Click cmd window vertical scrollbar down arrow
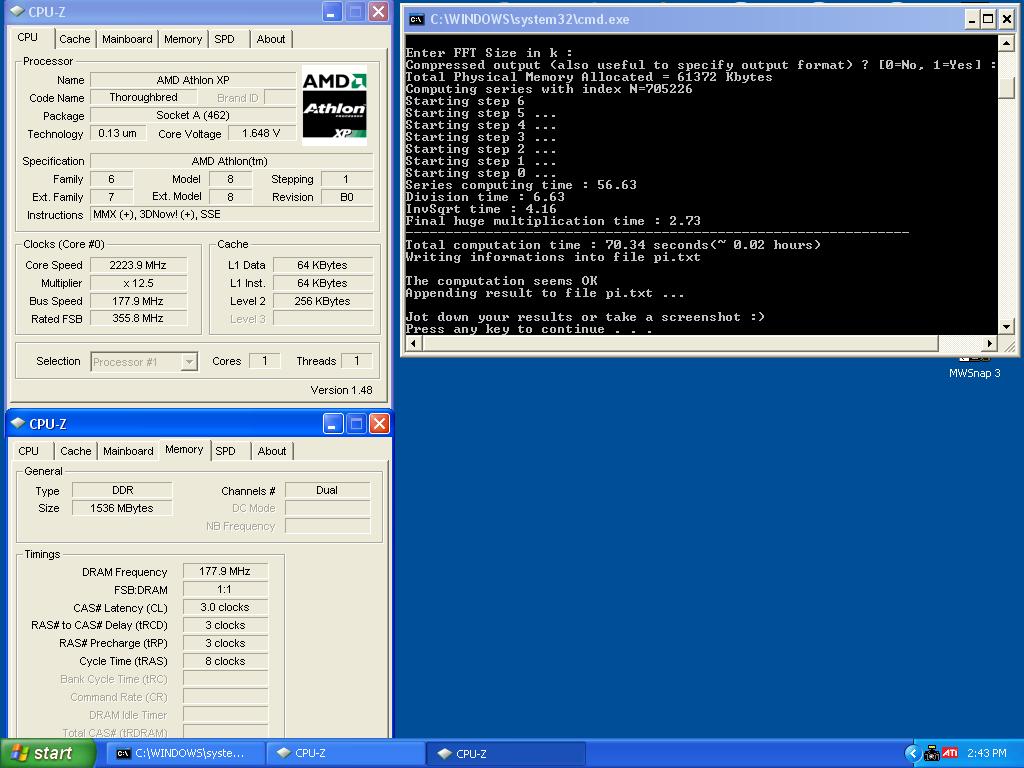 1006,327
